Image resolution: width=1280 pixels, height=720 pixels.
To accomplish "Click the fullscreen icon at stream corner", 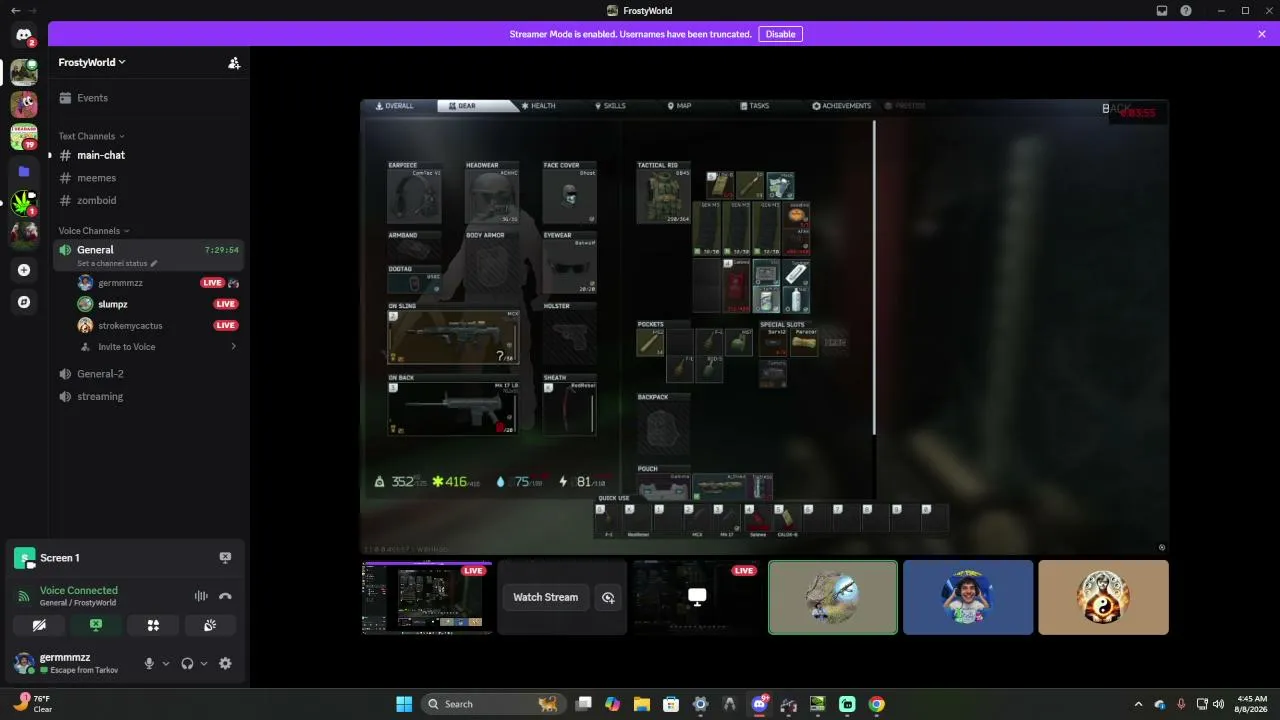I will click(x=1161, y=547).
